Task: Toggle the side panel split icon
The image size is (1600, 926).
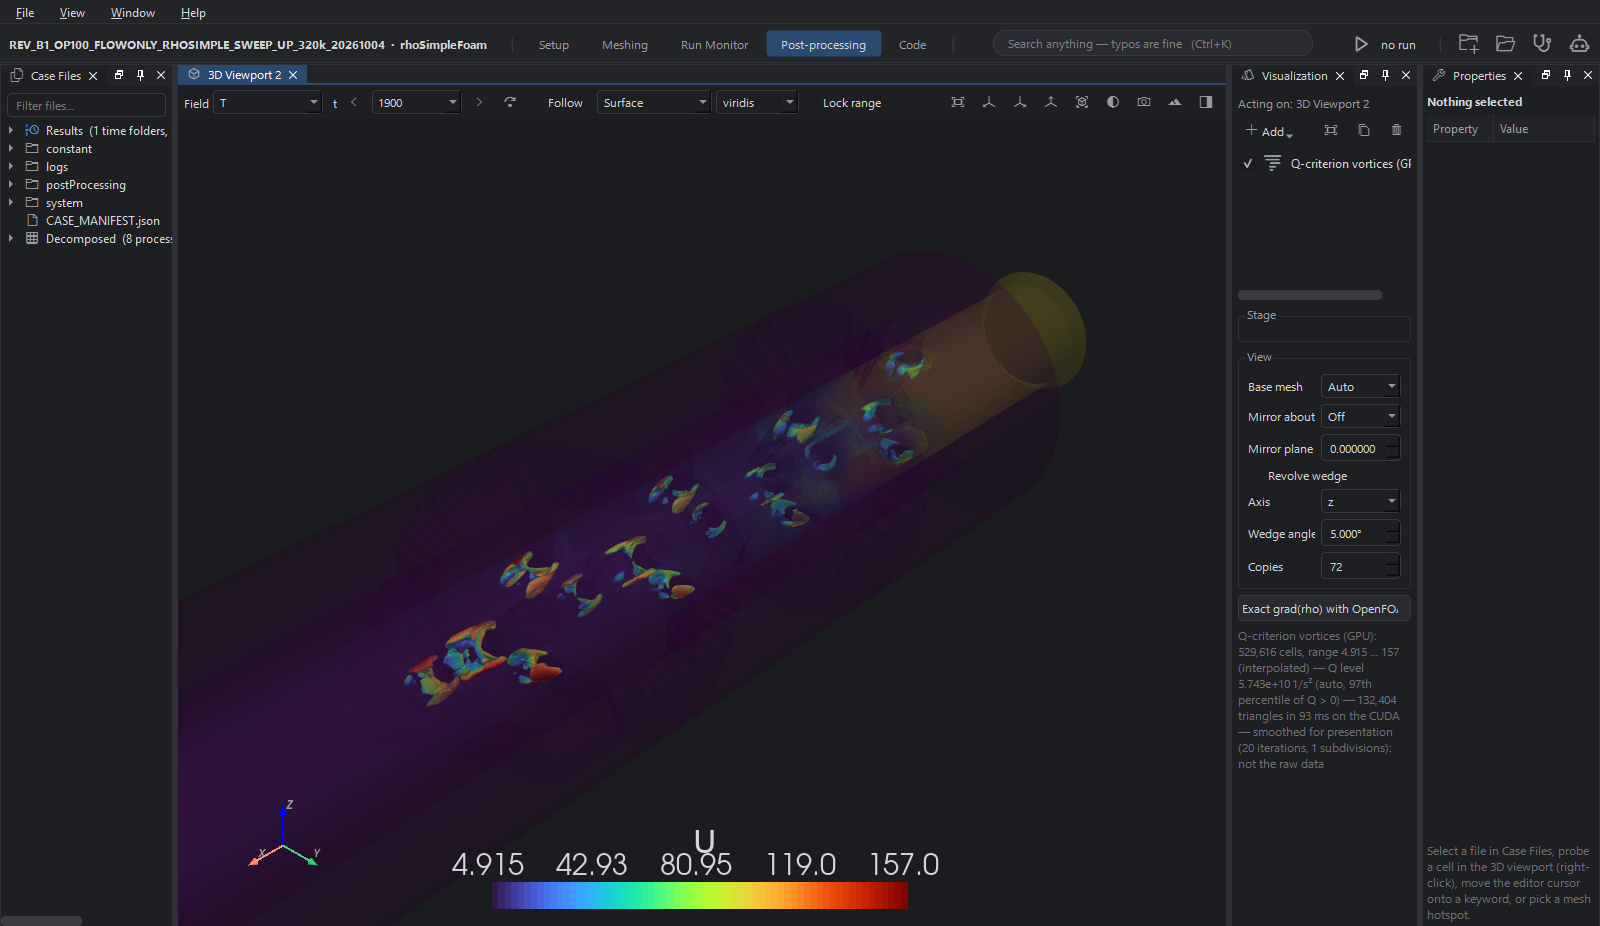Action: pos(1206,102)
